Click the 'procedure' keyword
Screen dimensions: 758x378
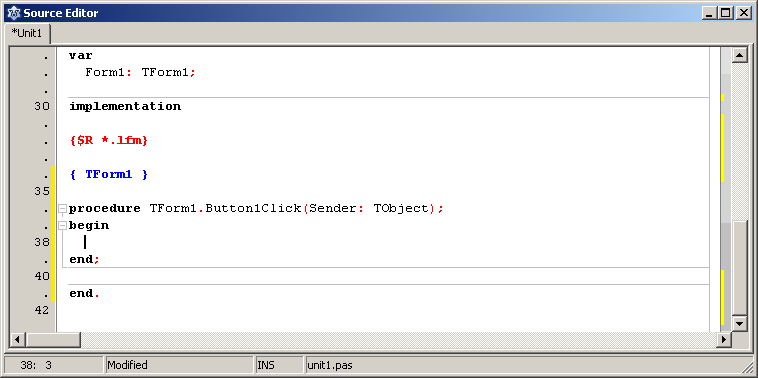[104, 209]
